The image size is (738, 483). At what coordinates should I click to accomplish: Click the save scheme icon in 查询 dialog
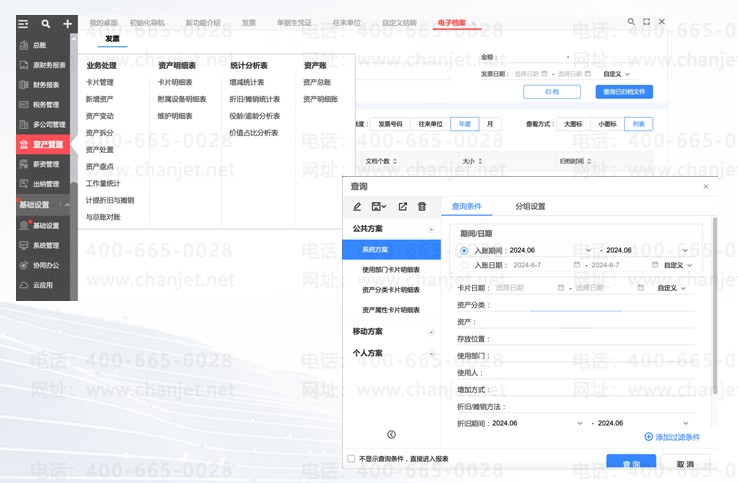[378, 206]
